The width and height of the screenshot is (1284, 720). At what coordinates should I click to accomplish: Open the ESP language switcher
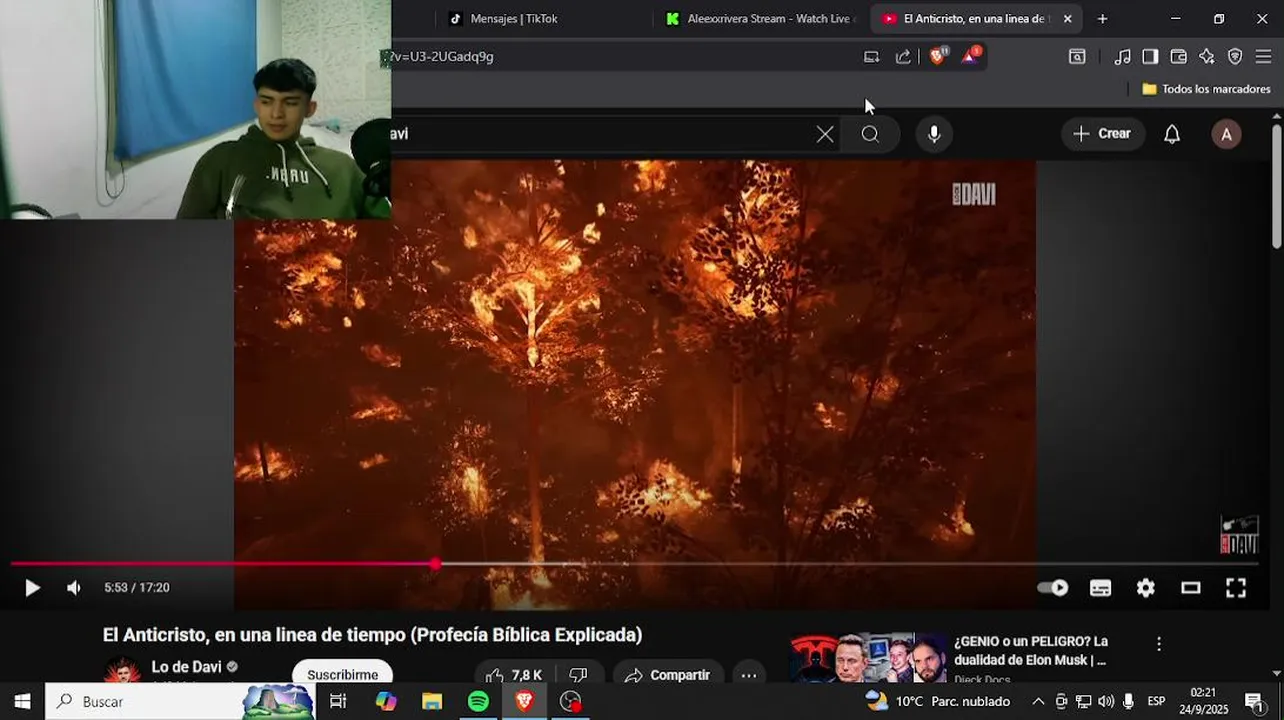[x=1156, y=701]
